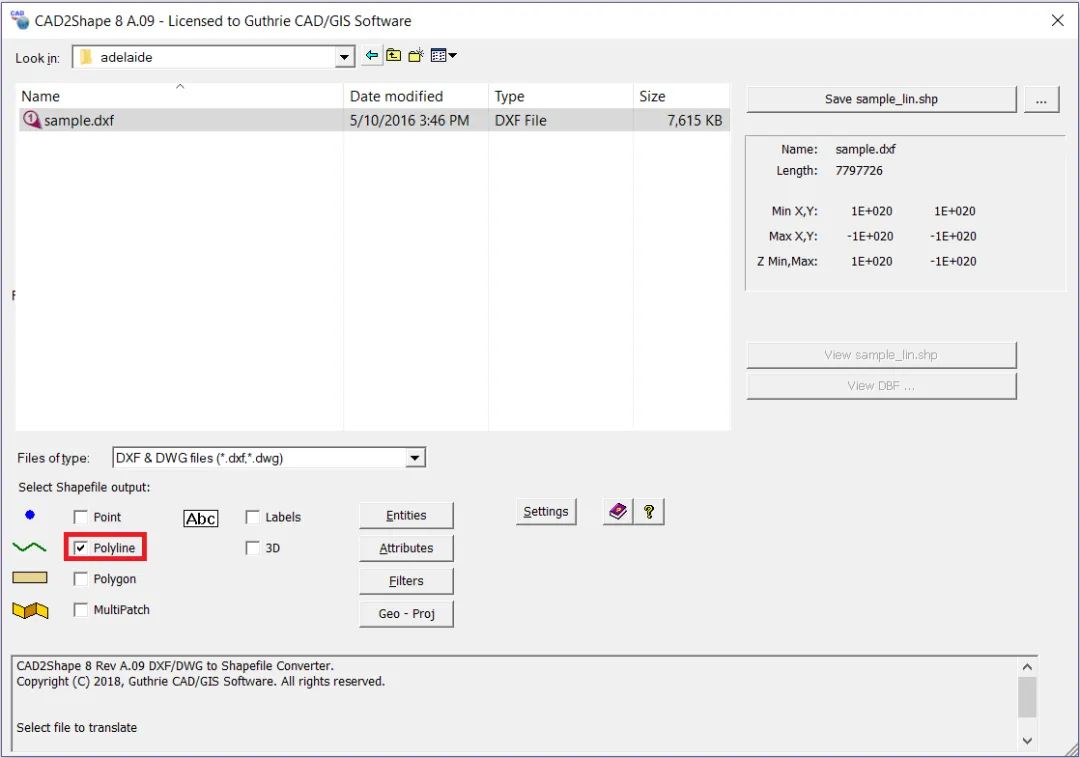The image size is (1080, 758).
Task: Uncheck the Polyline output checkbox
Action: 81,548
